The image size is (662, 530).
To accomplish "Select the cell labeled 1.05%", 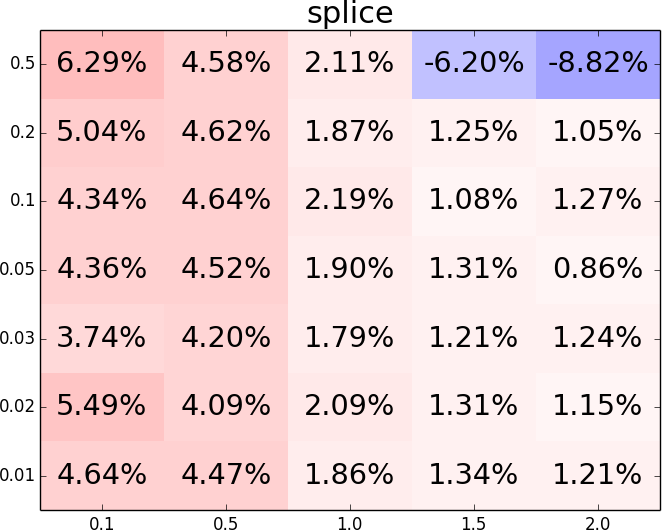I will (x=598, y=132).
